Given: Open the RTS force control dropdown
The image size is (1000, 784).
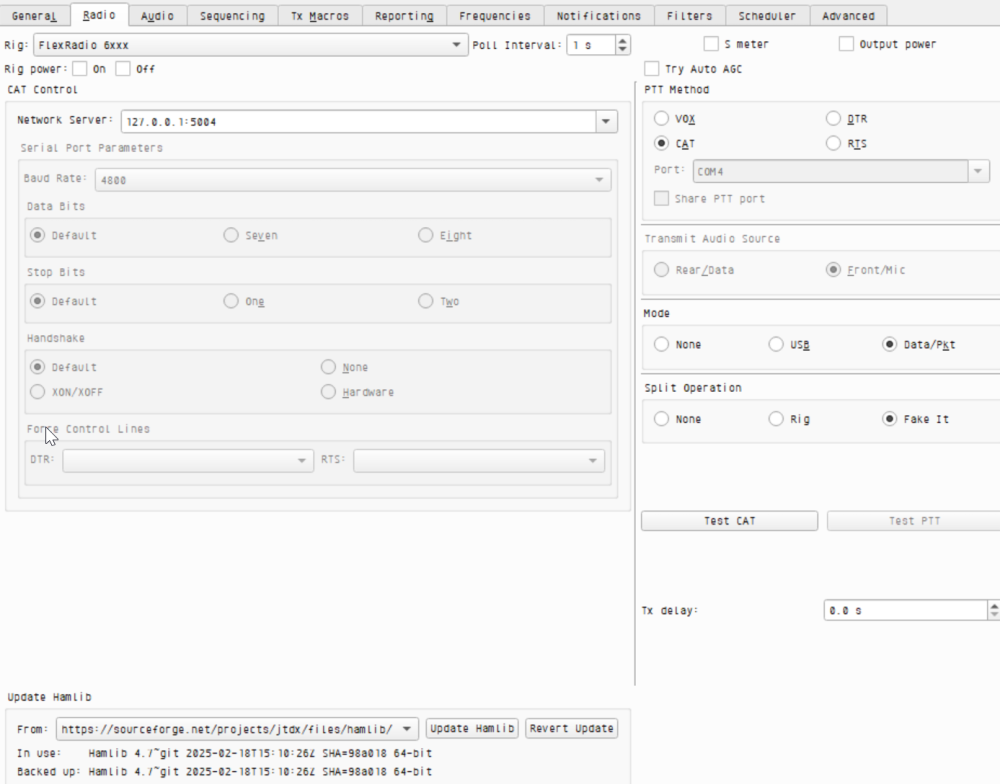Looking at the screenshot, I should (478, 461).
